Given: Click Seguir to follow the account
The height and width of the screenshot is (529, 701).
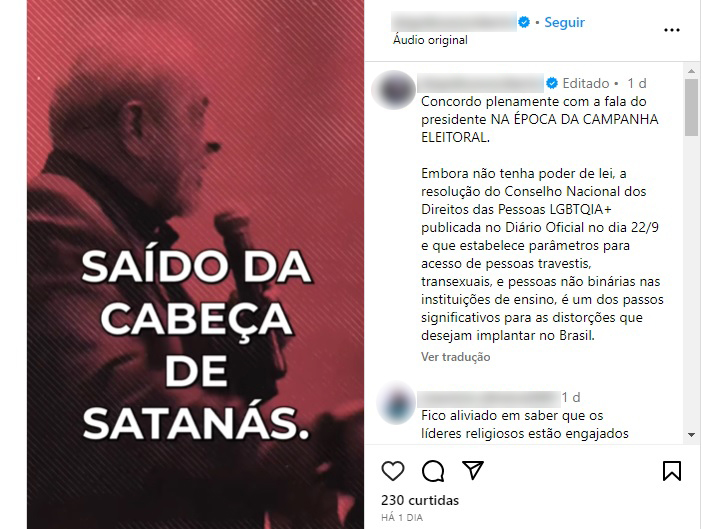Looking at the screenshot, I should point(564,22).
